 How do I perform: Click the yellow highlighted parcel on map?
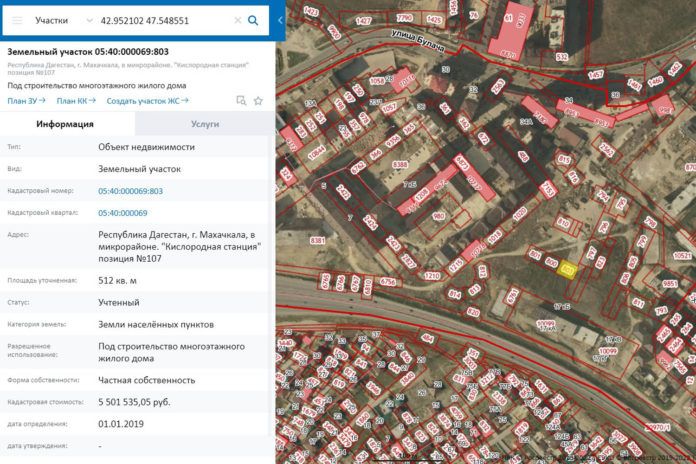(567, 269)
